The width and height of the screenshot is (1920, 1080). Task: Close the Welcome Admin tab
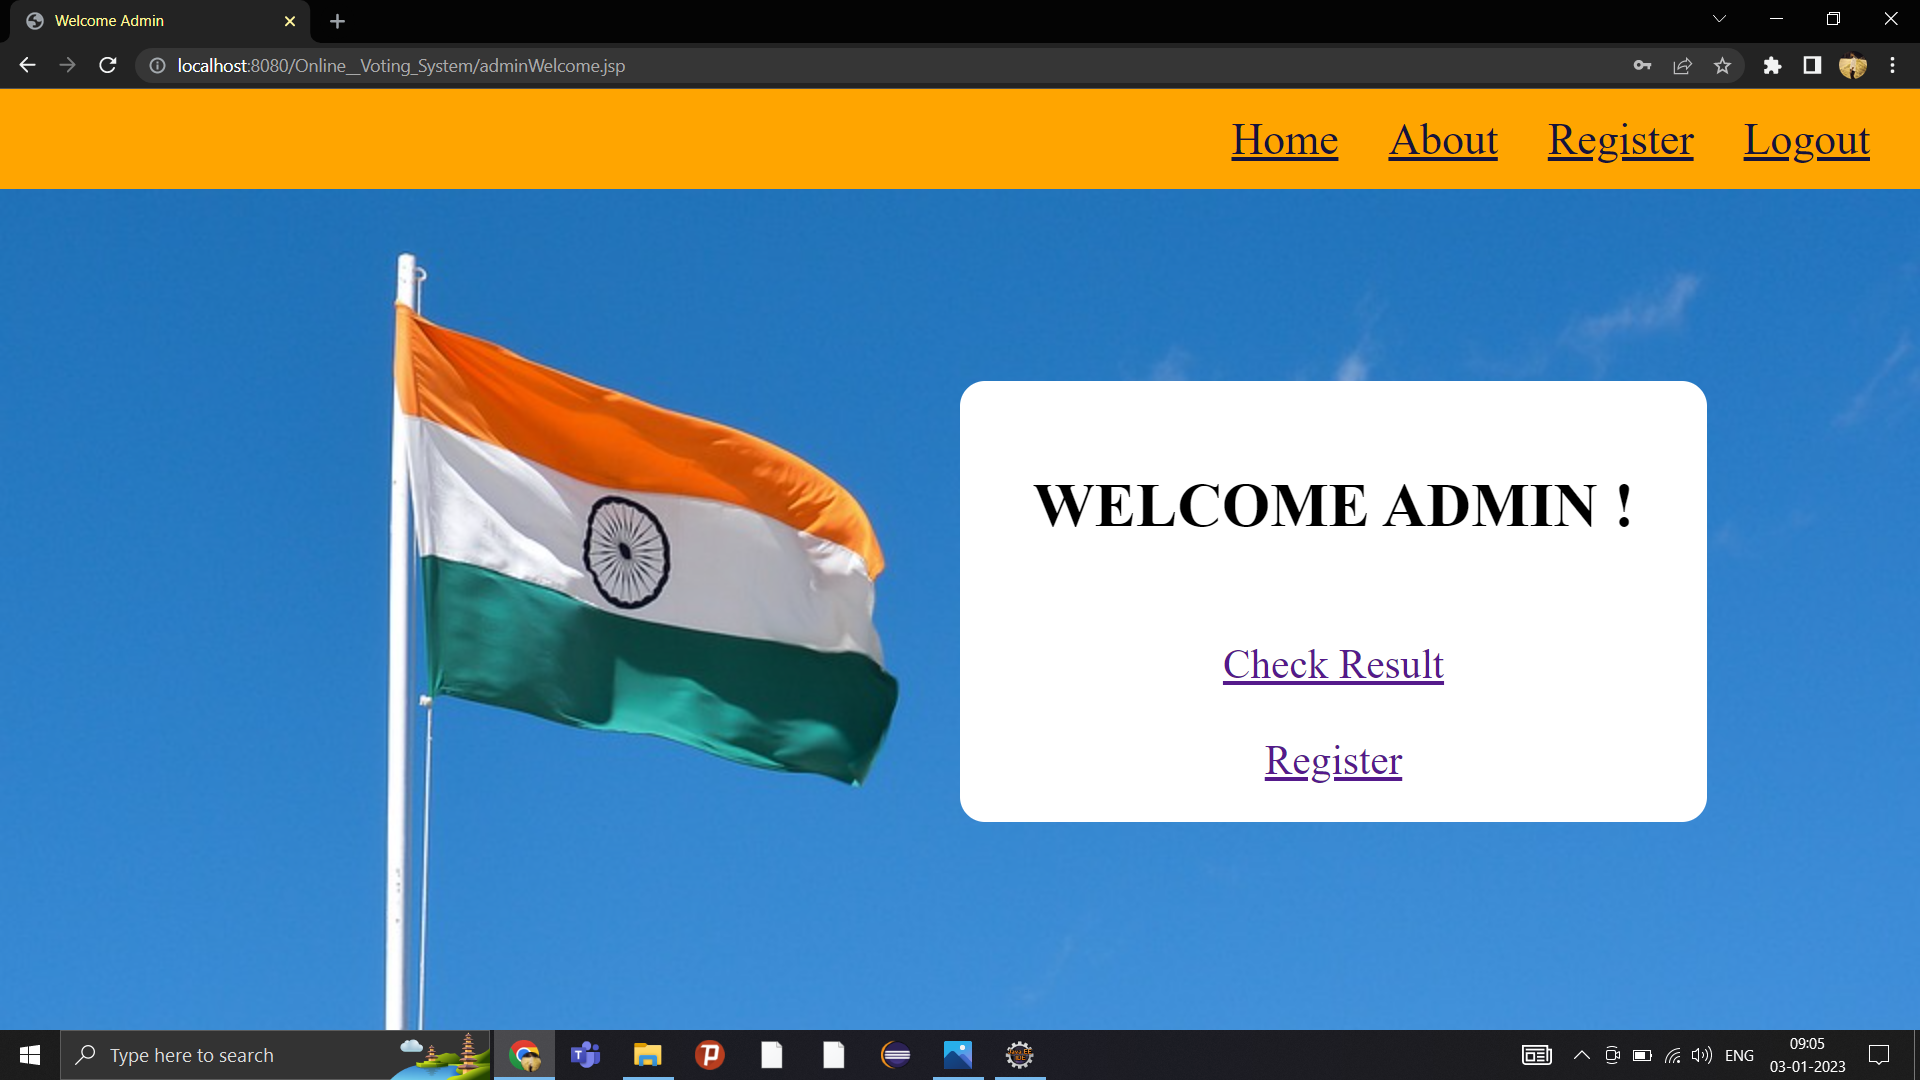pyautogui.click(x=290, y=21)
